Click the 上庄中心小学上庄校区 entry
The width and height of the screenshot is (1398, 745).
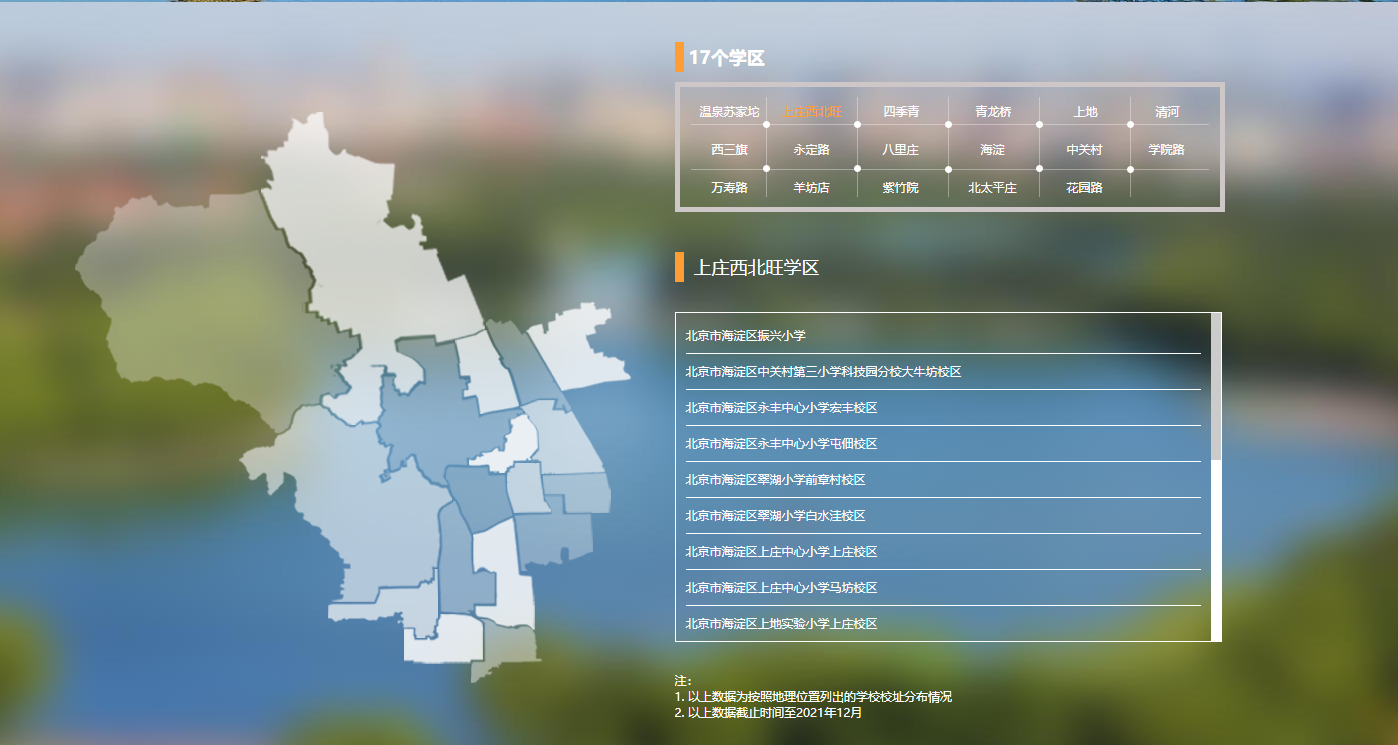click(x=943, y=552)
